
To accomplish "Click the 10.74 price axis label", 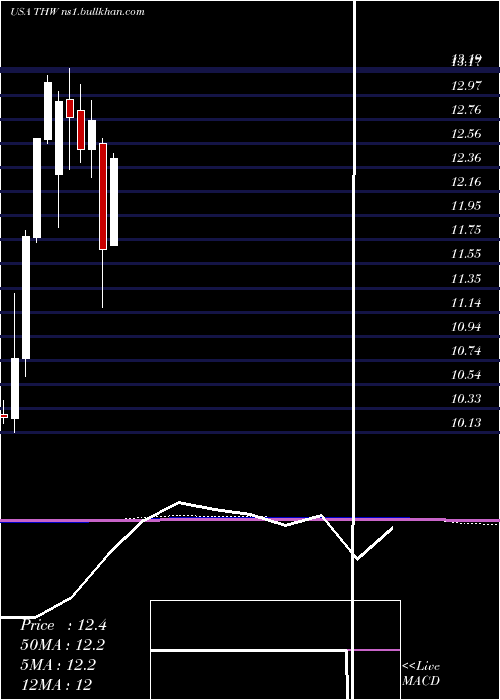I will point(467,351).
